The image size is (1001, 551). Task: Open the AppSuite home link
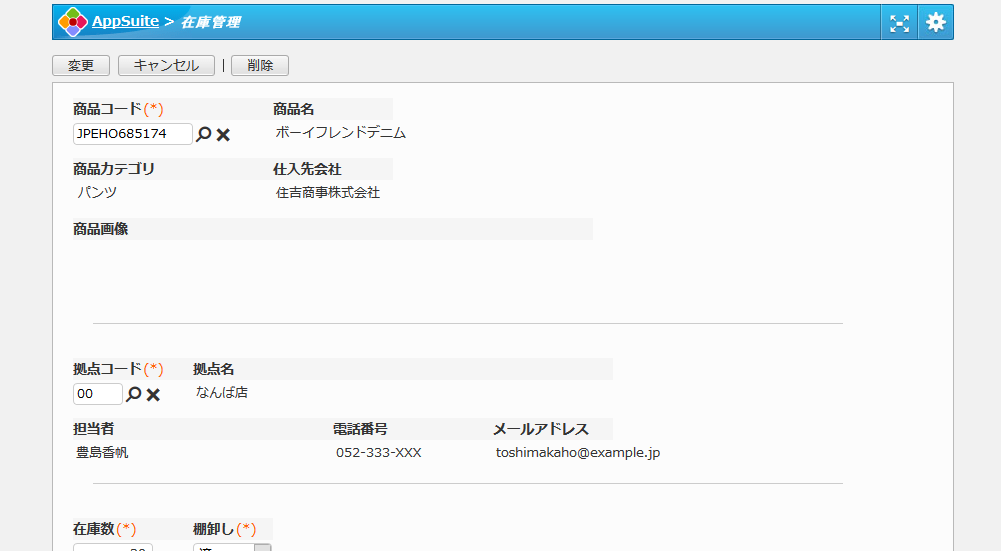125,21
